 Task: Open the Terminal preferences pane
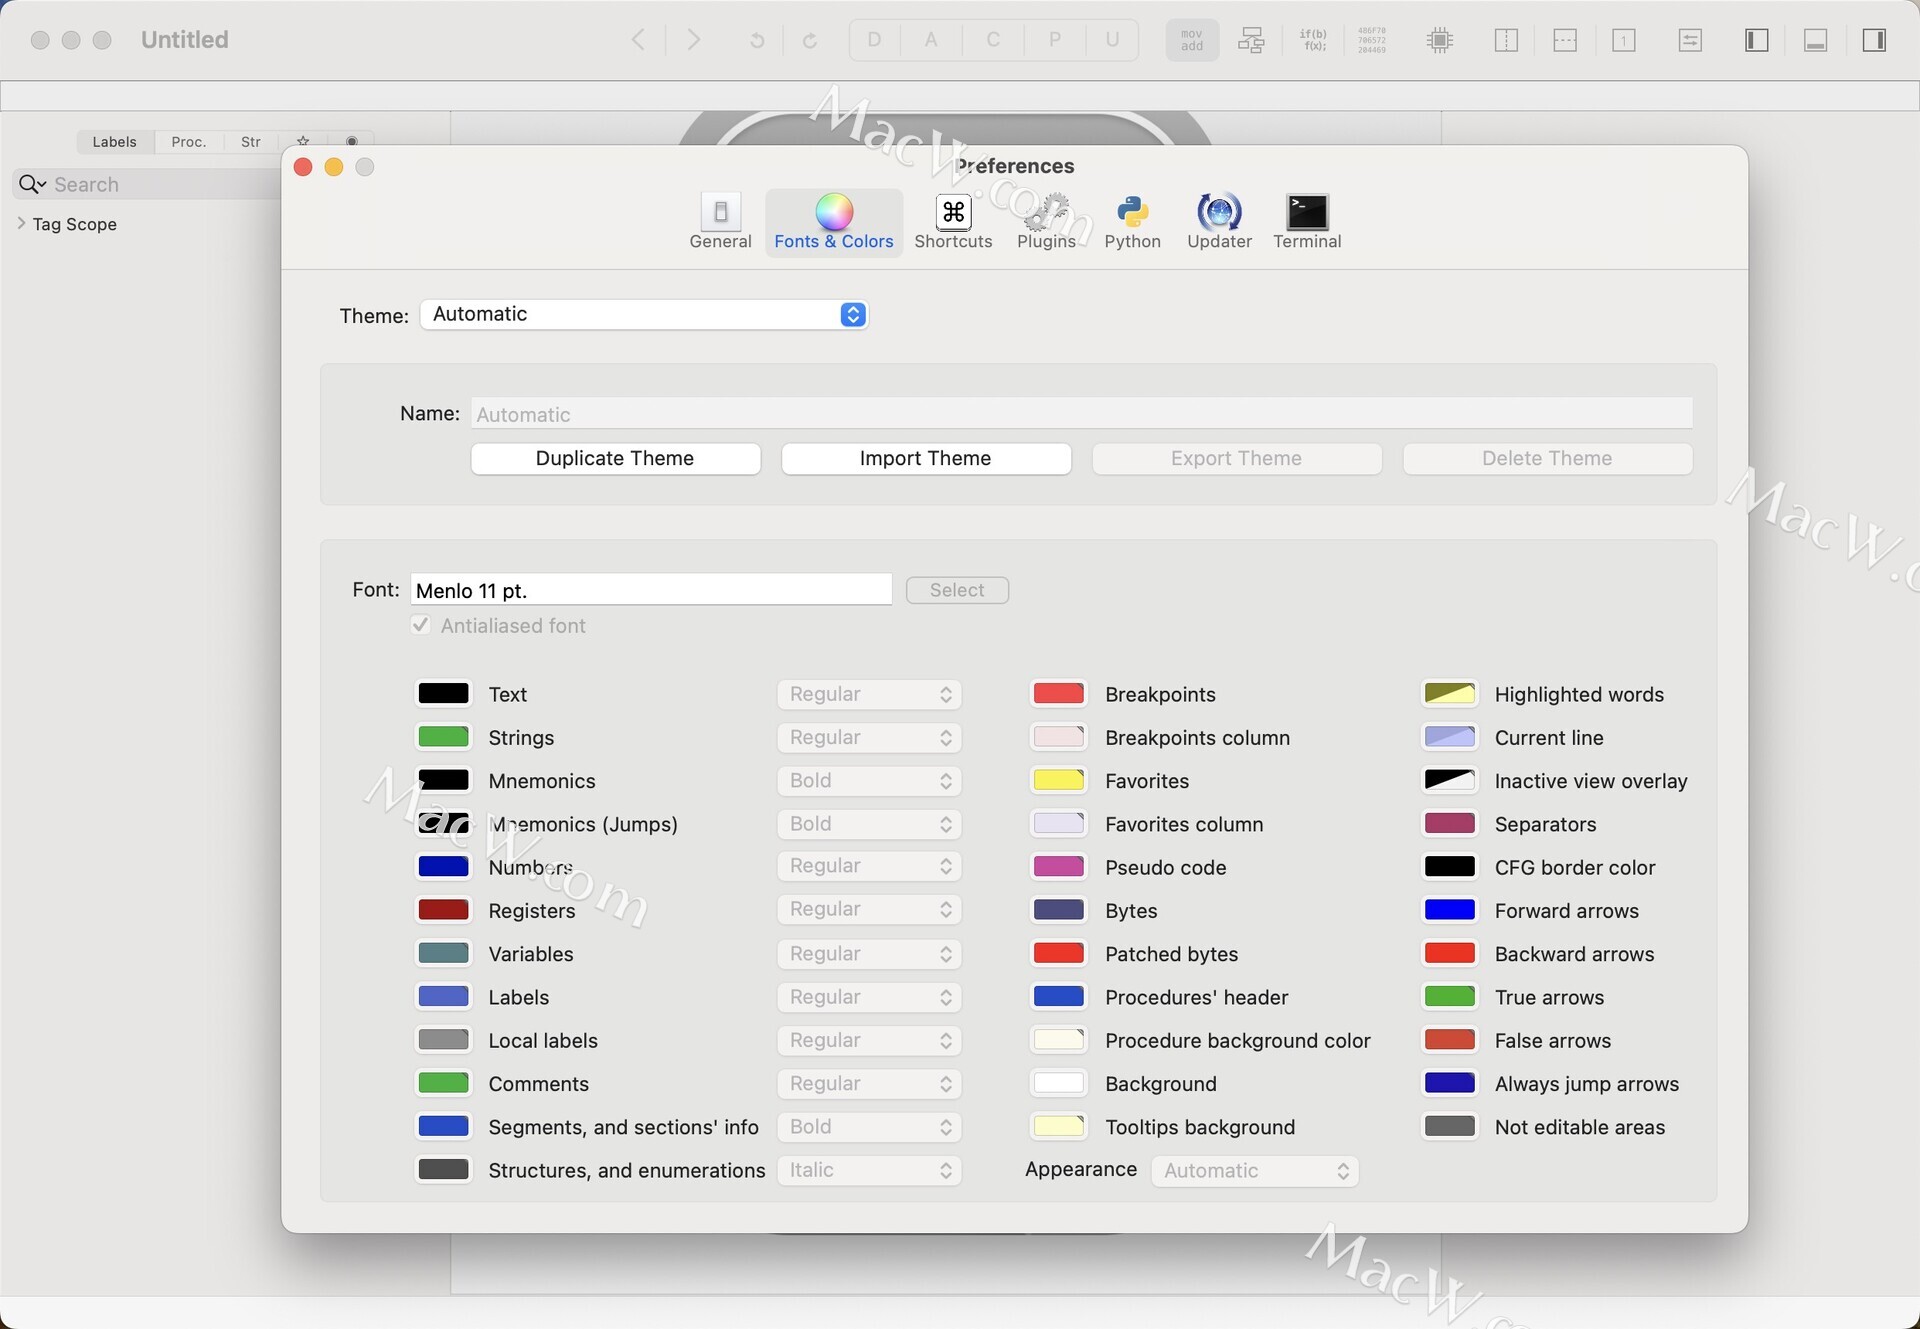pyautogui.click(x=1307, y=222)
